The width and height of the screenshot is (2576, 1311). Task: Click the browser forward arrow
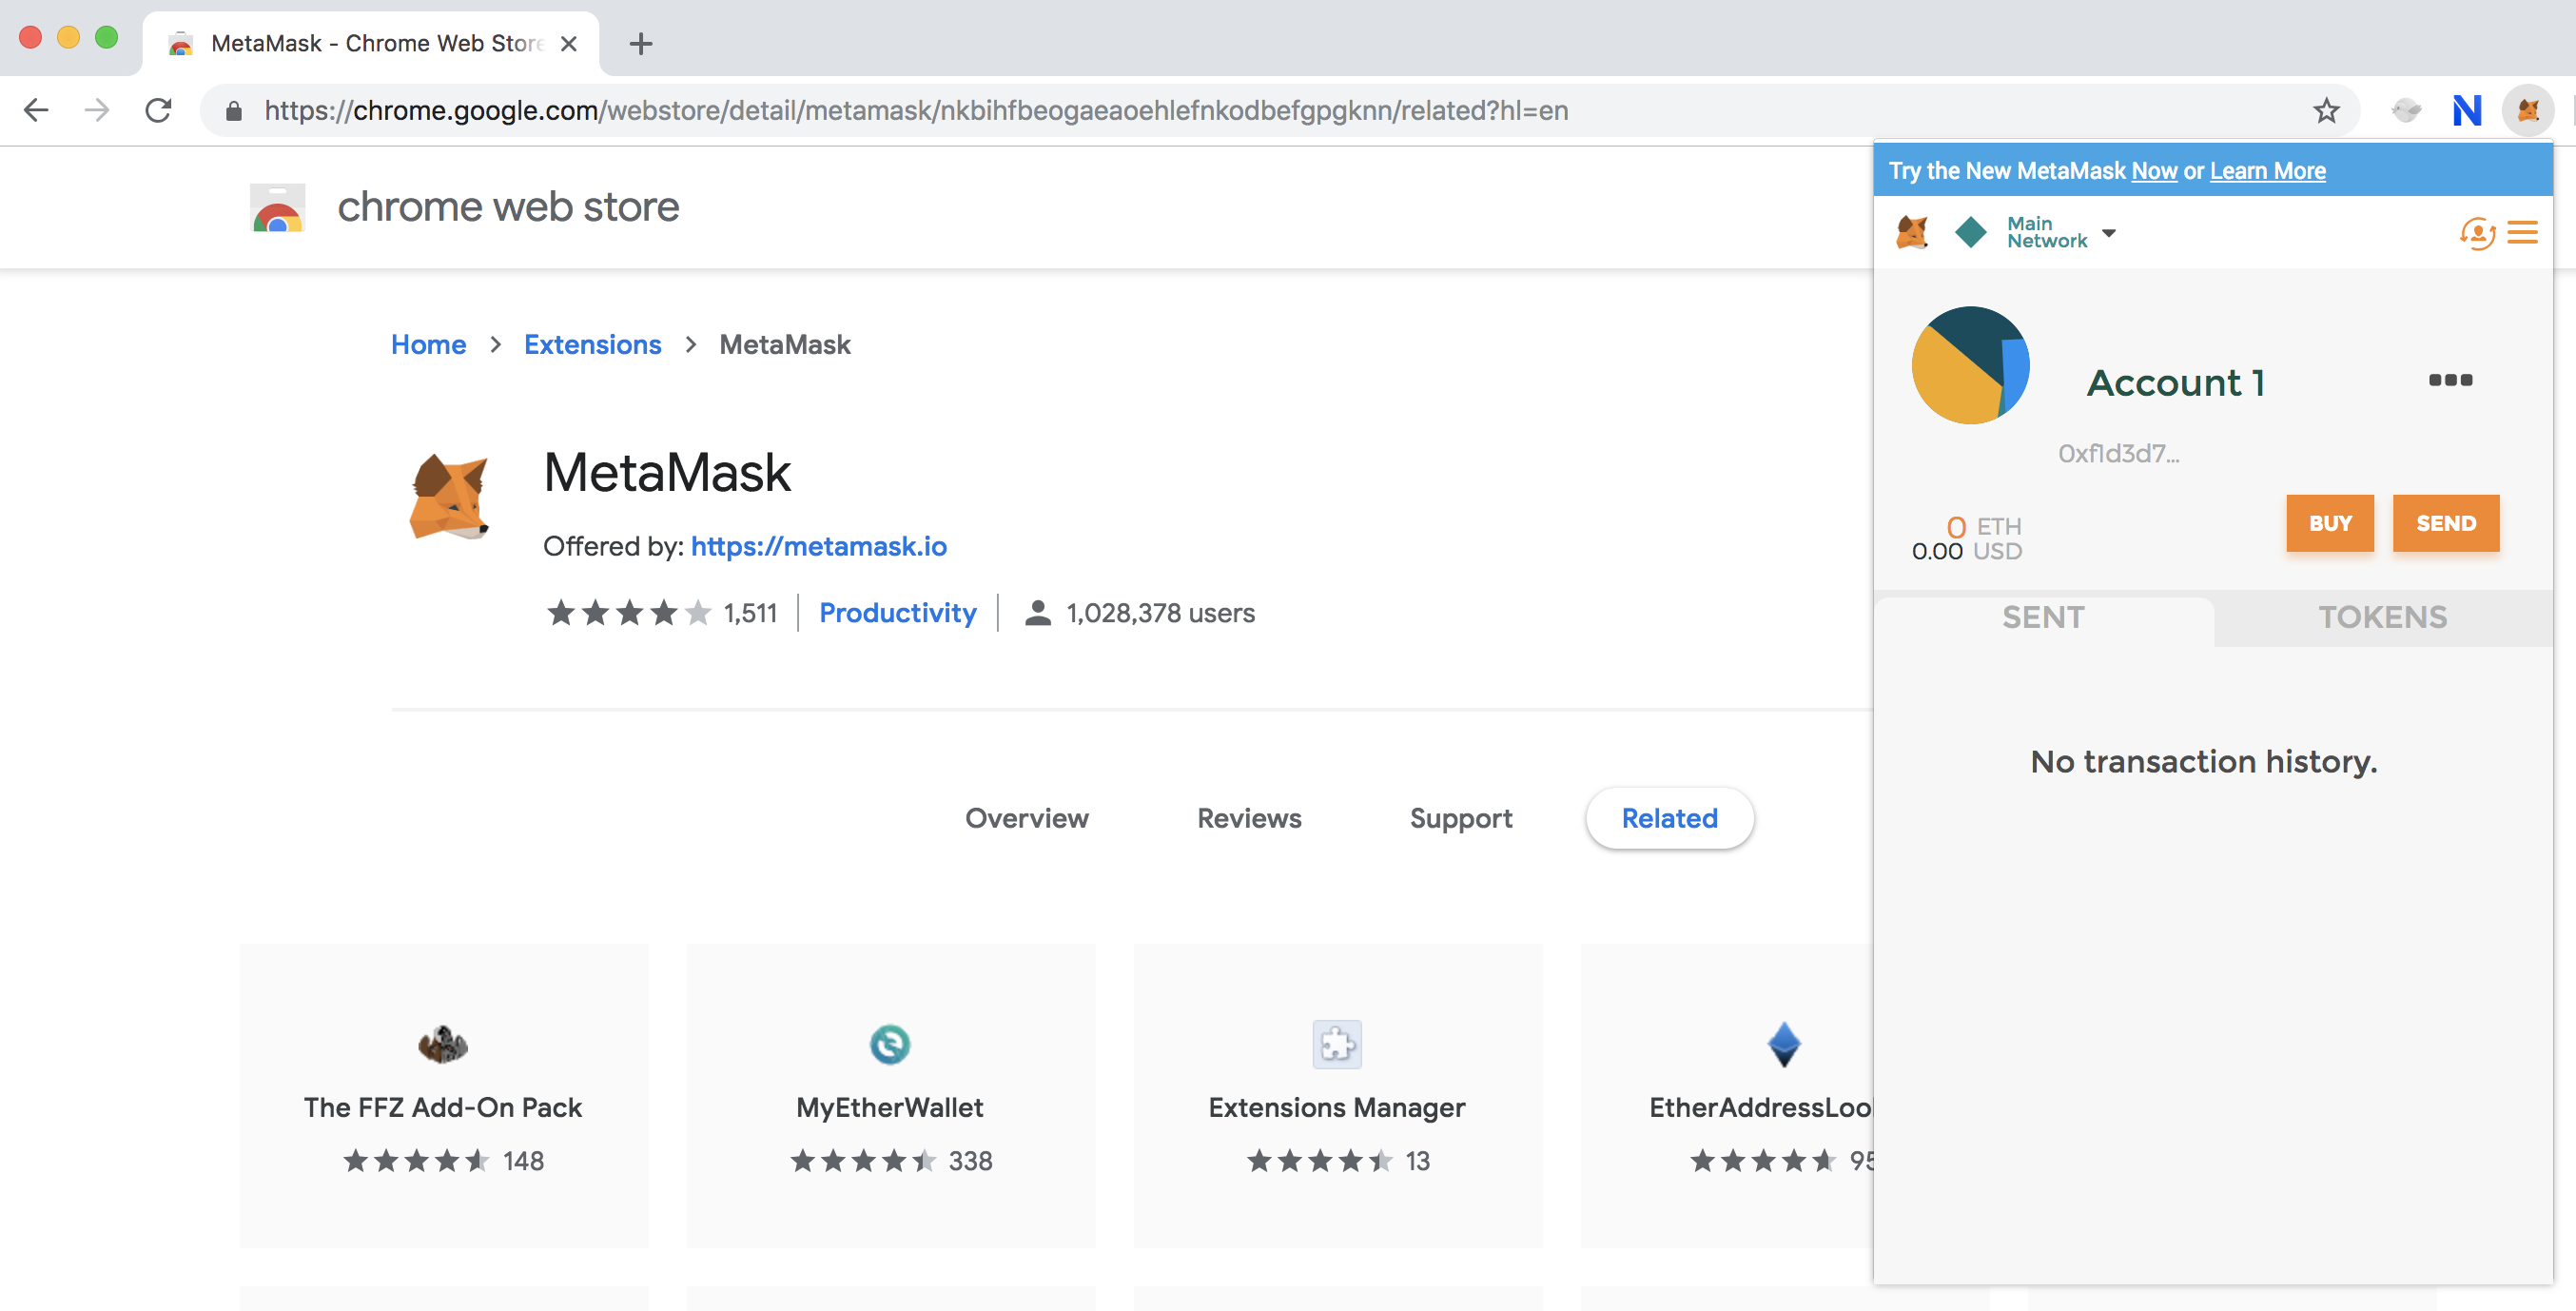(97, 110)
